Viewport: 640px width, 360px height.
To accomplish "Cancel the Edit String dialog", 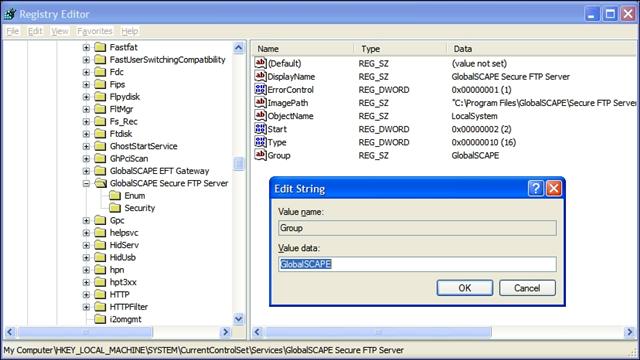I will pos(527,288).
